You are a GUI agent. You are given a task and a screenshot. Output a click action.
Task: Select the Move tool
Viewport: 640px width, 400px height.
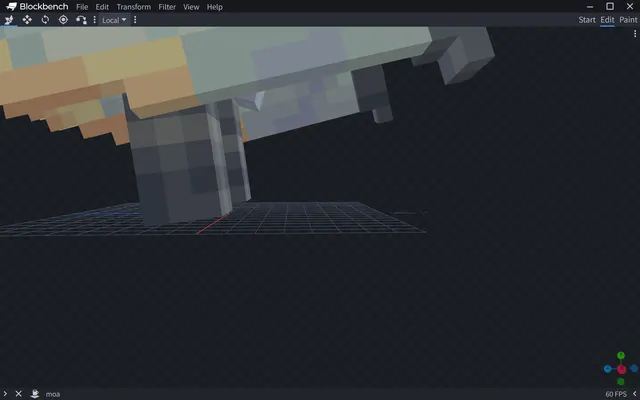27,20
